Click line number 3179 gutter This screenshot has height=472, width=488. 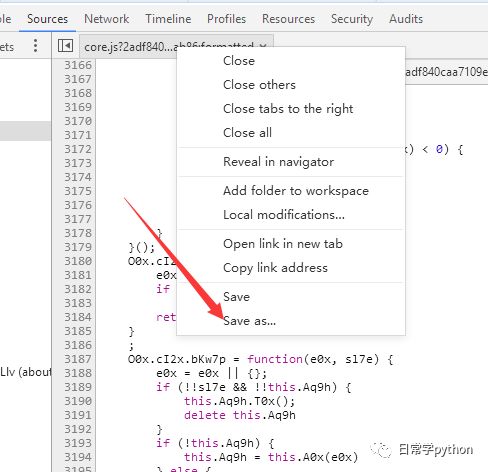[x=78, y=247]
